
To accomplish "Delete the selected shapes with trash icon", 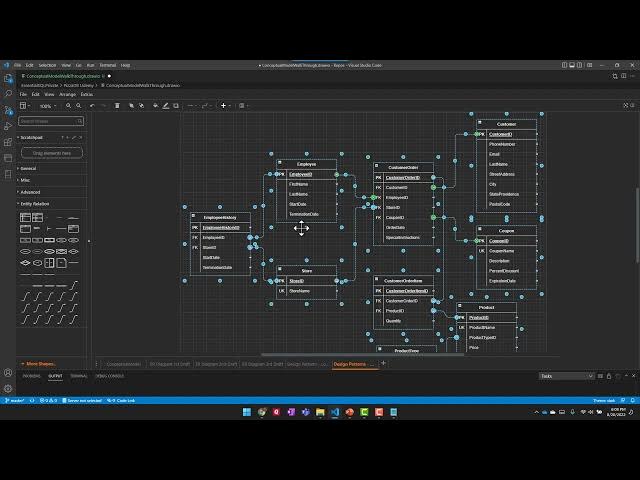I will pos(117,106).
